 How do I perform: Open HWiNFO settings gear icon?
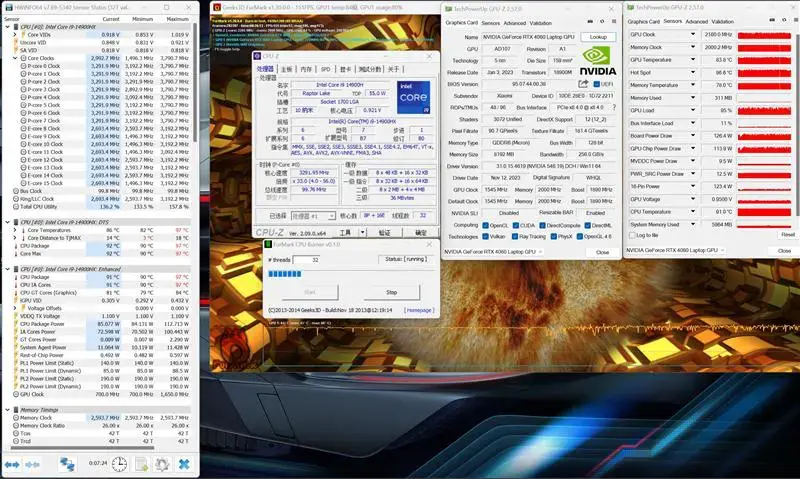coord(162,464)
